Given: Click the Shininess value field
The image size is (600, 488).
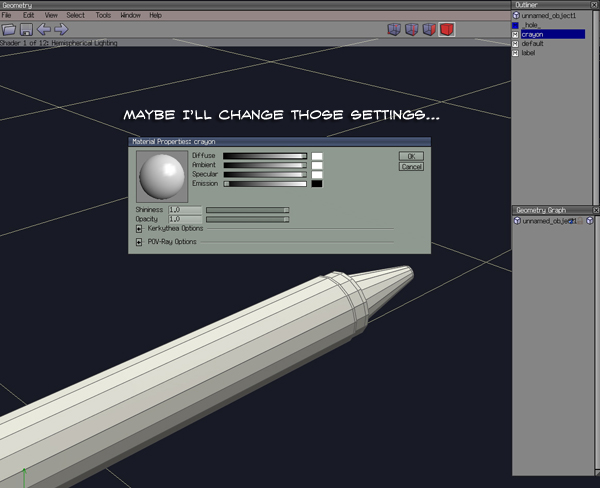Looking at the screenshot, I should (185, 210).
